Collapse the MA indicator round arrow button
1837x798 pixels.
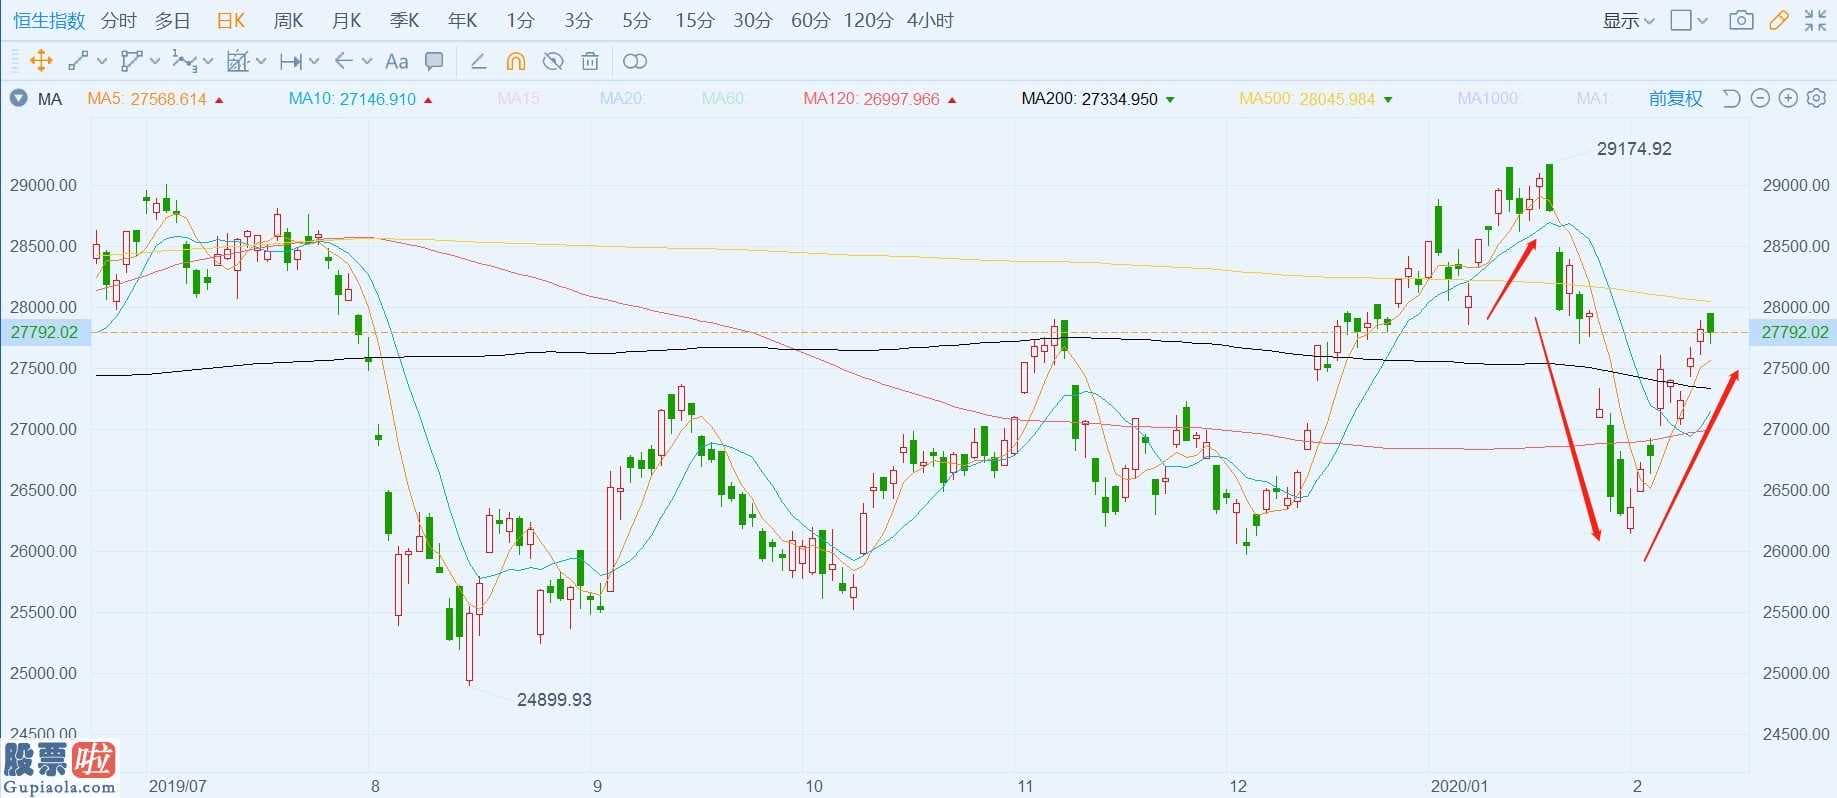(18, 98)
